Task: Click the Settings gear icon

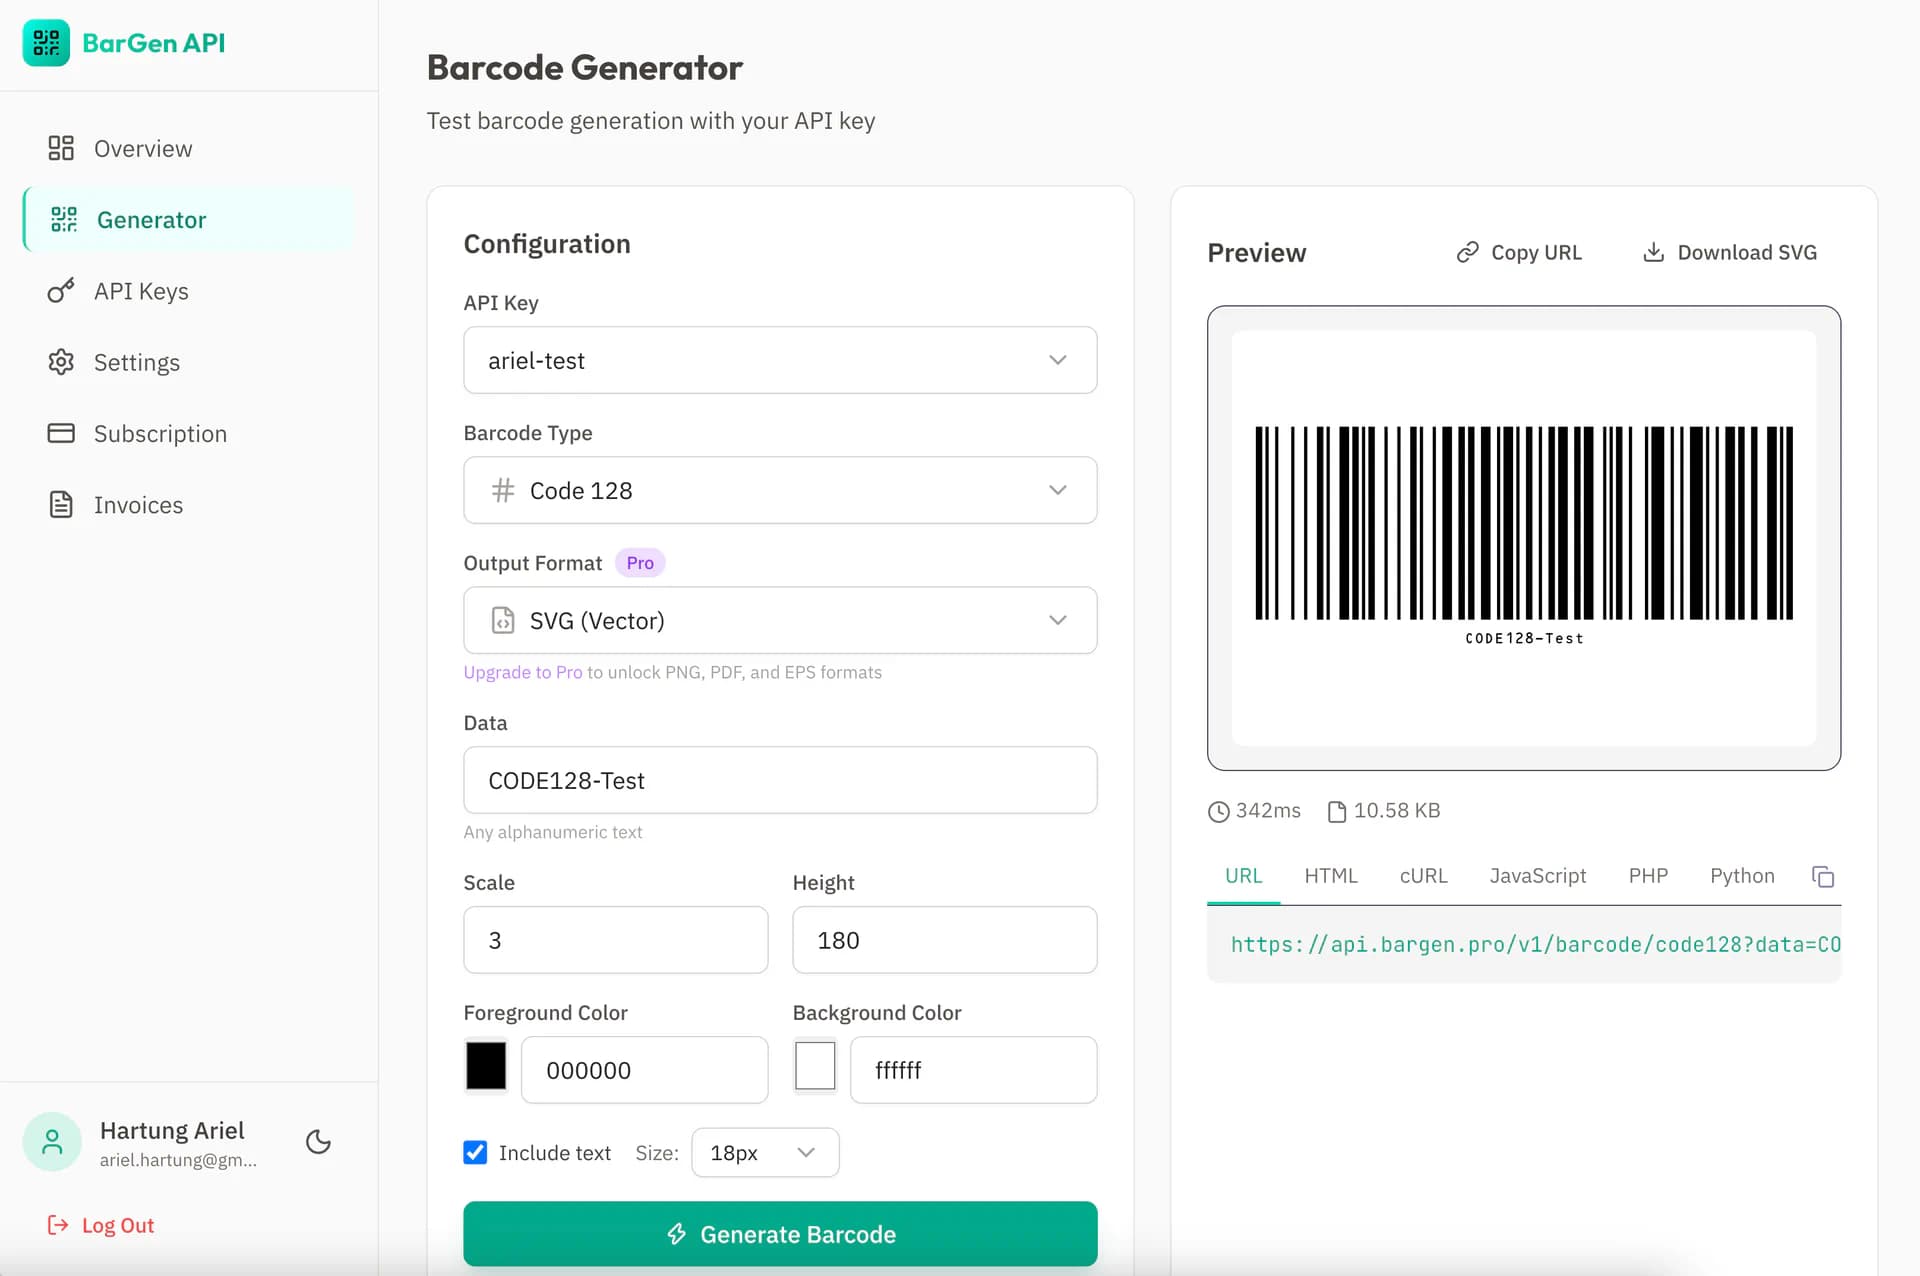Action: tap(61, 362)
